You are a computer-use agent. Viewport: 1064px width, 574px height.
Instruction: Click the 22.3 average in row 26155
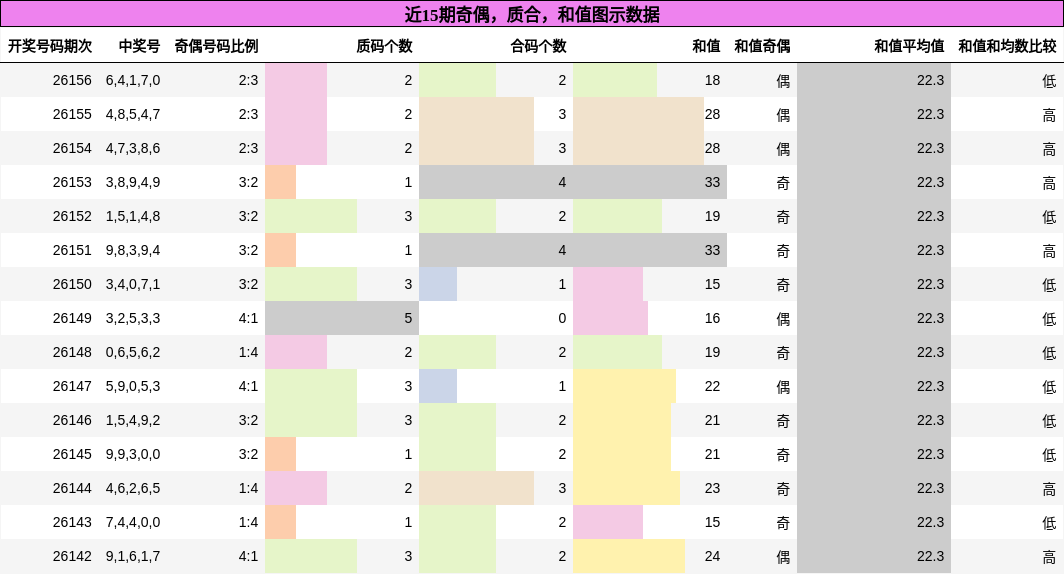coord(930,114)
